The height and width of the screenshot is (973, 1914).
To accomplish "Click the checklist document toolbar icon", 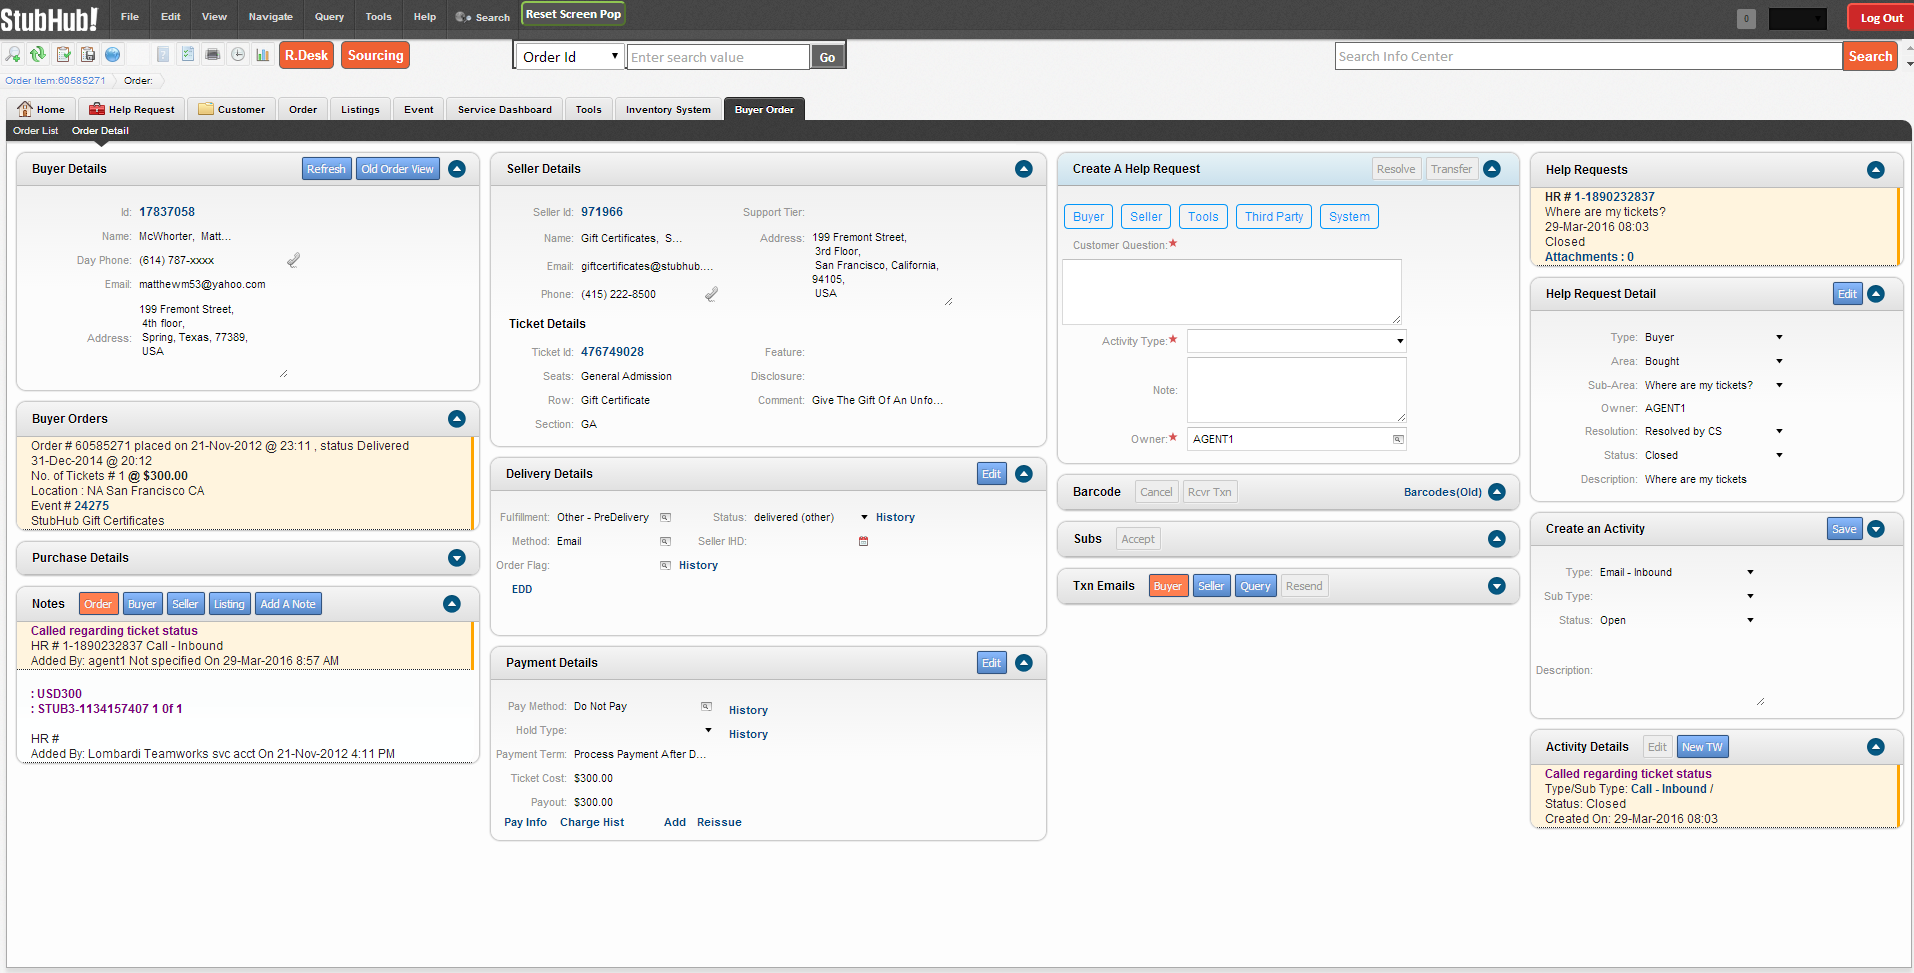I will pyautogui.click(x=188, y=55).
